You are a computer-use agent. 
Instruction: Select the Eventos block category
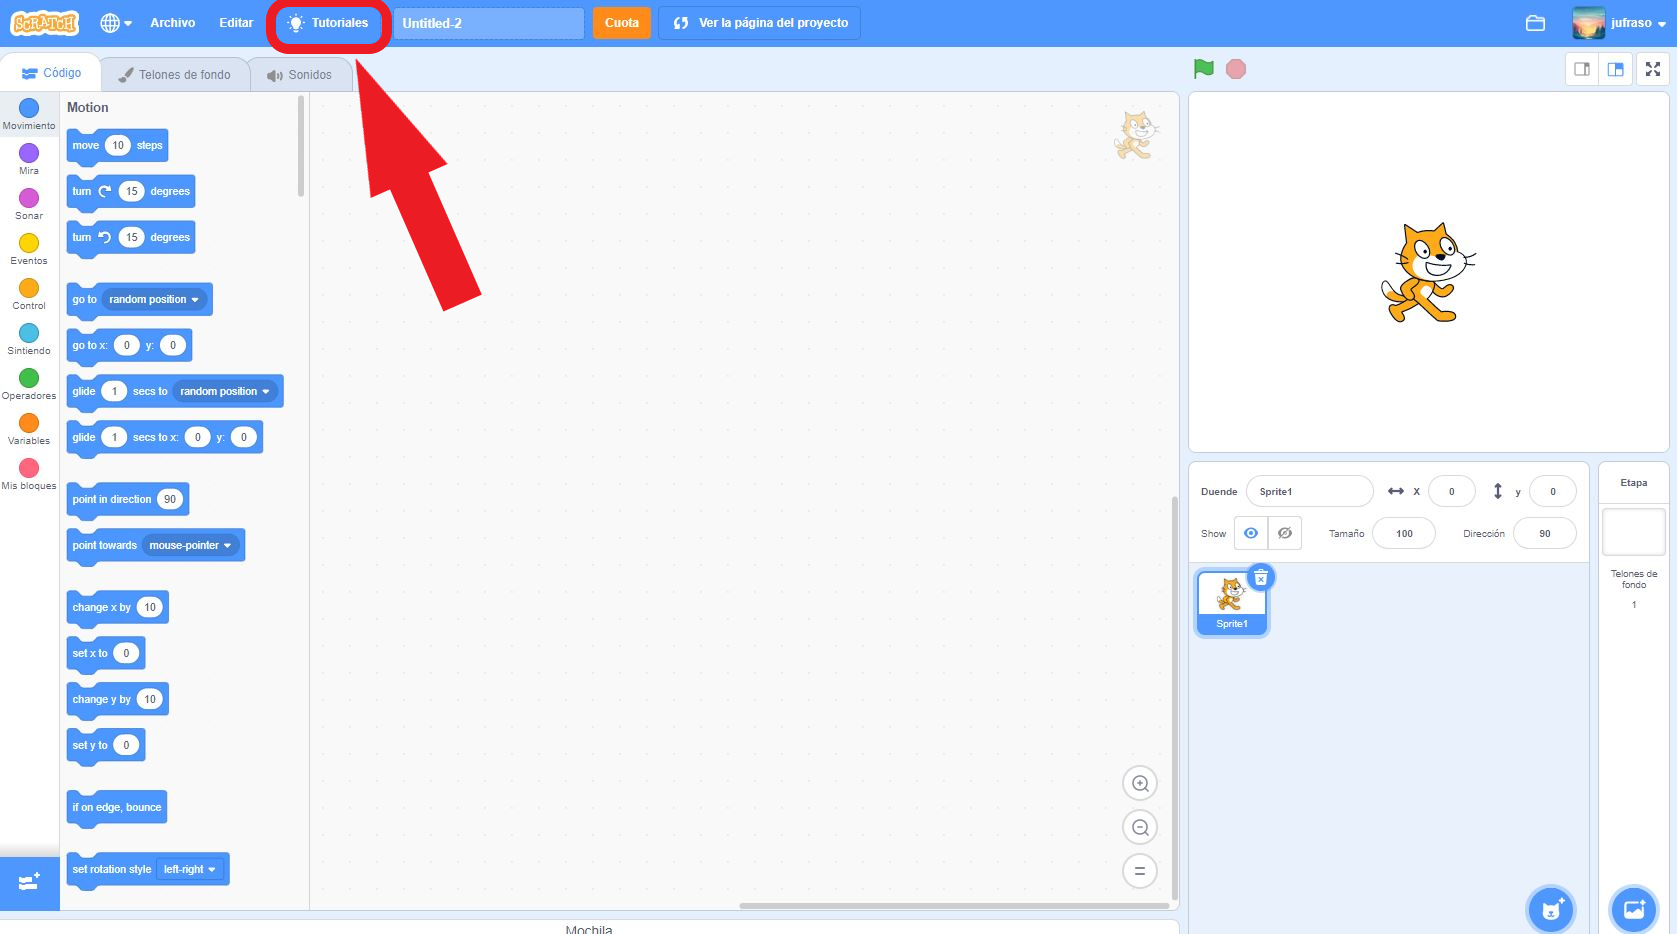[x=28, y=245]
